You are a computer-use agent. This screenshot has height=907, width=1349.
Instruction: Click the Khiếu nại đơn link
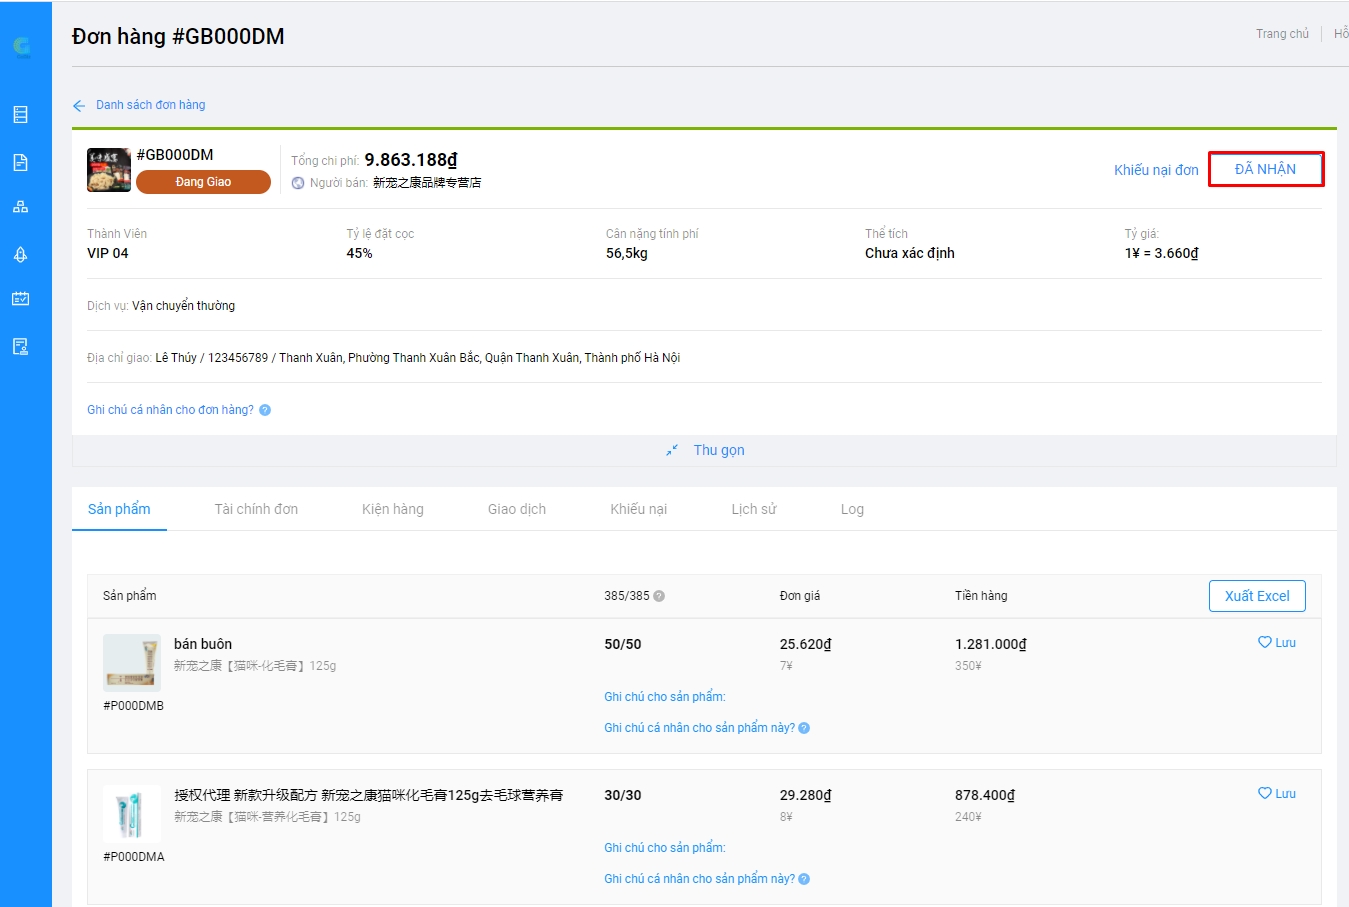(x=1156, y=170)
